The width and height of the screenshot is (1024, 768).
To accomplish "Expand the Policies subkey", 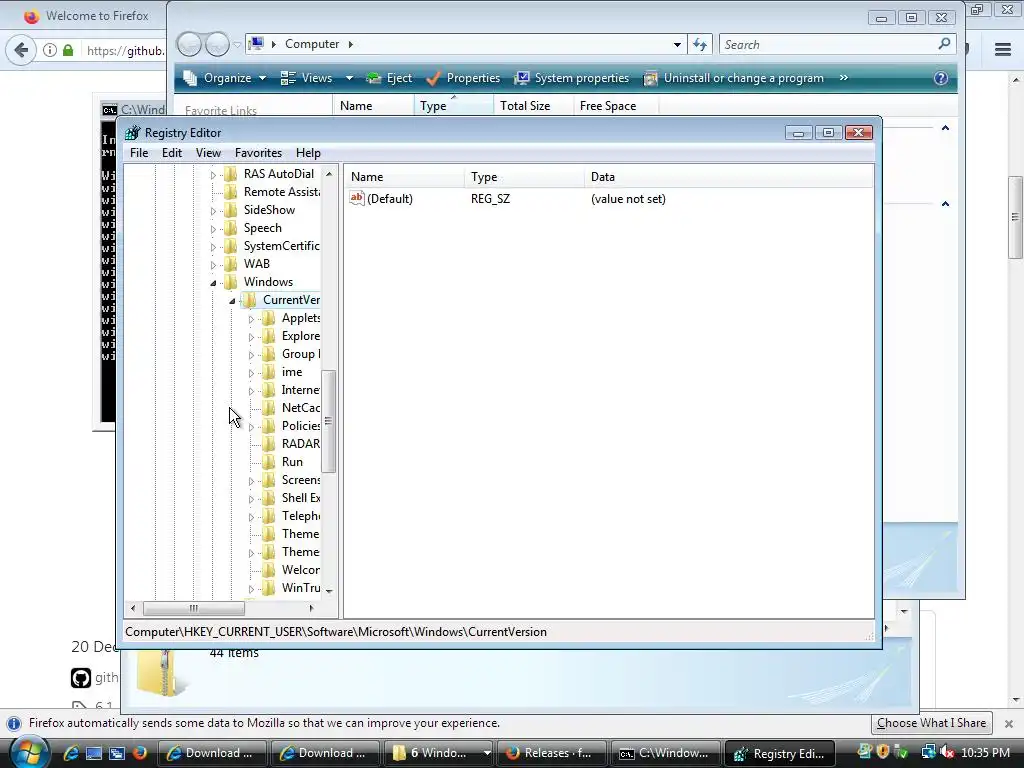I will [251, 427].
